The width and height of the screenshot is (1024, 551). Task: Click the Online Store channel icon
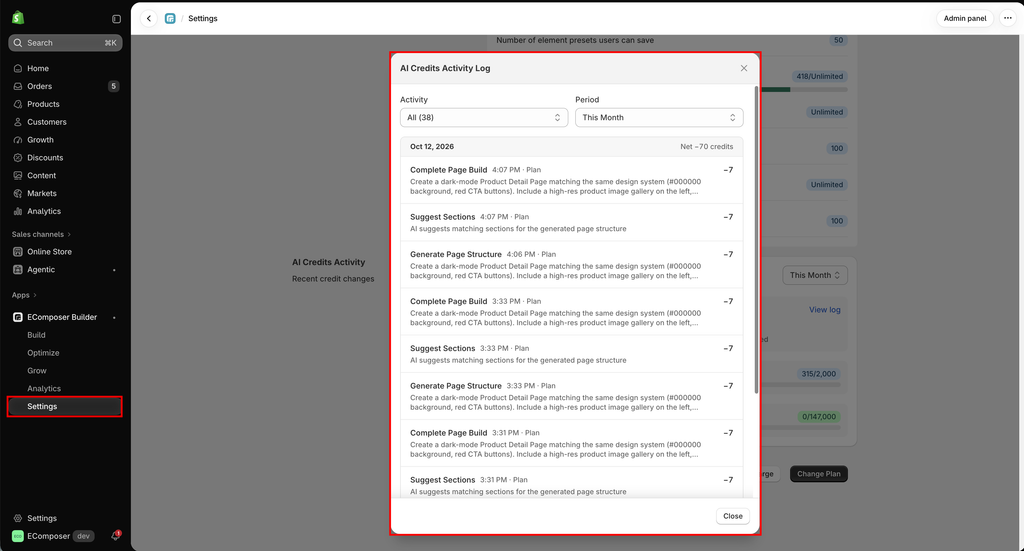point(18,251)
